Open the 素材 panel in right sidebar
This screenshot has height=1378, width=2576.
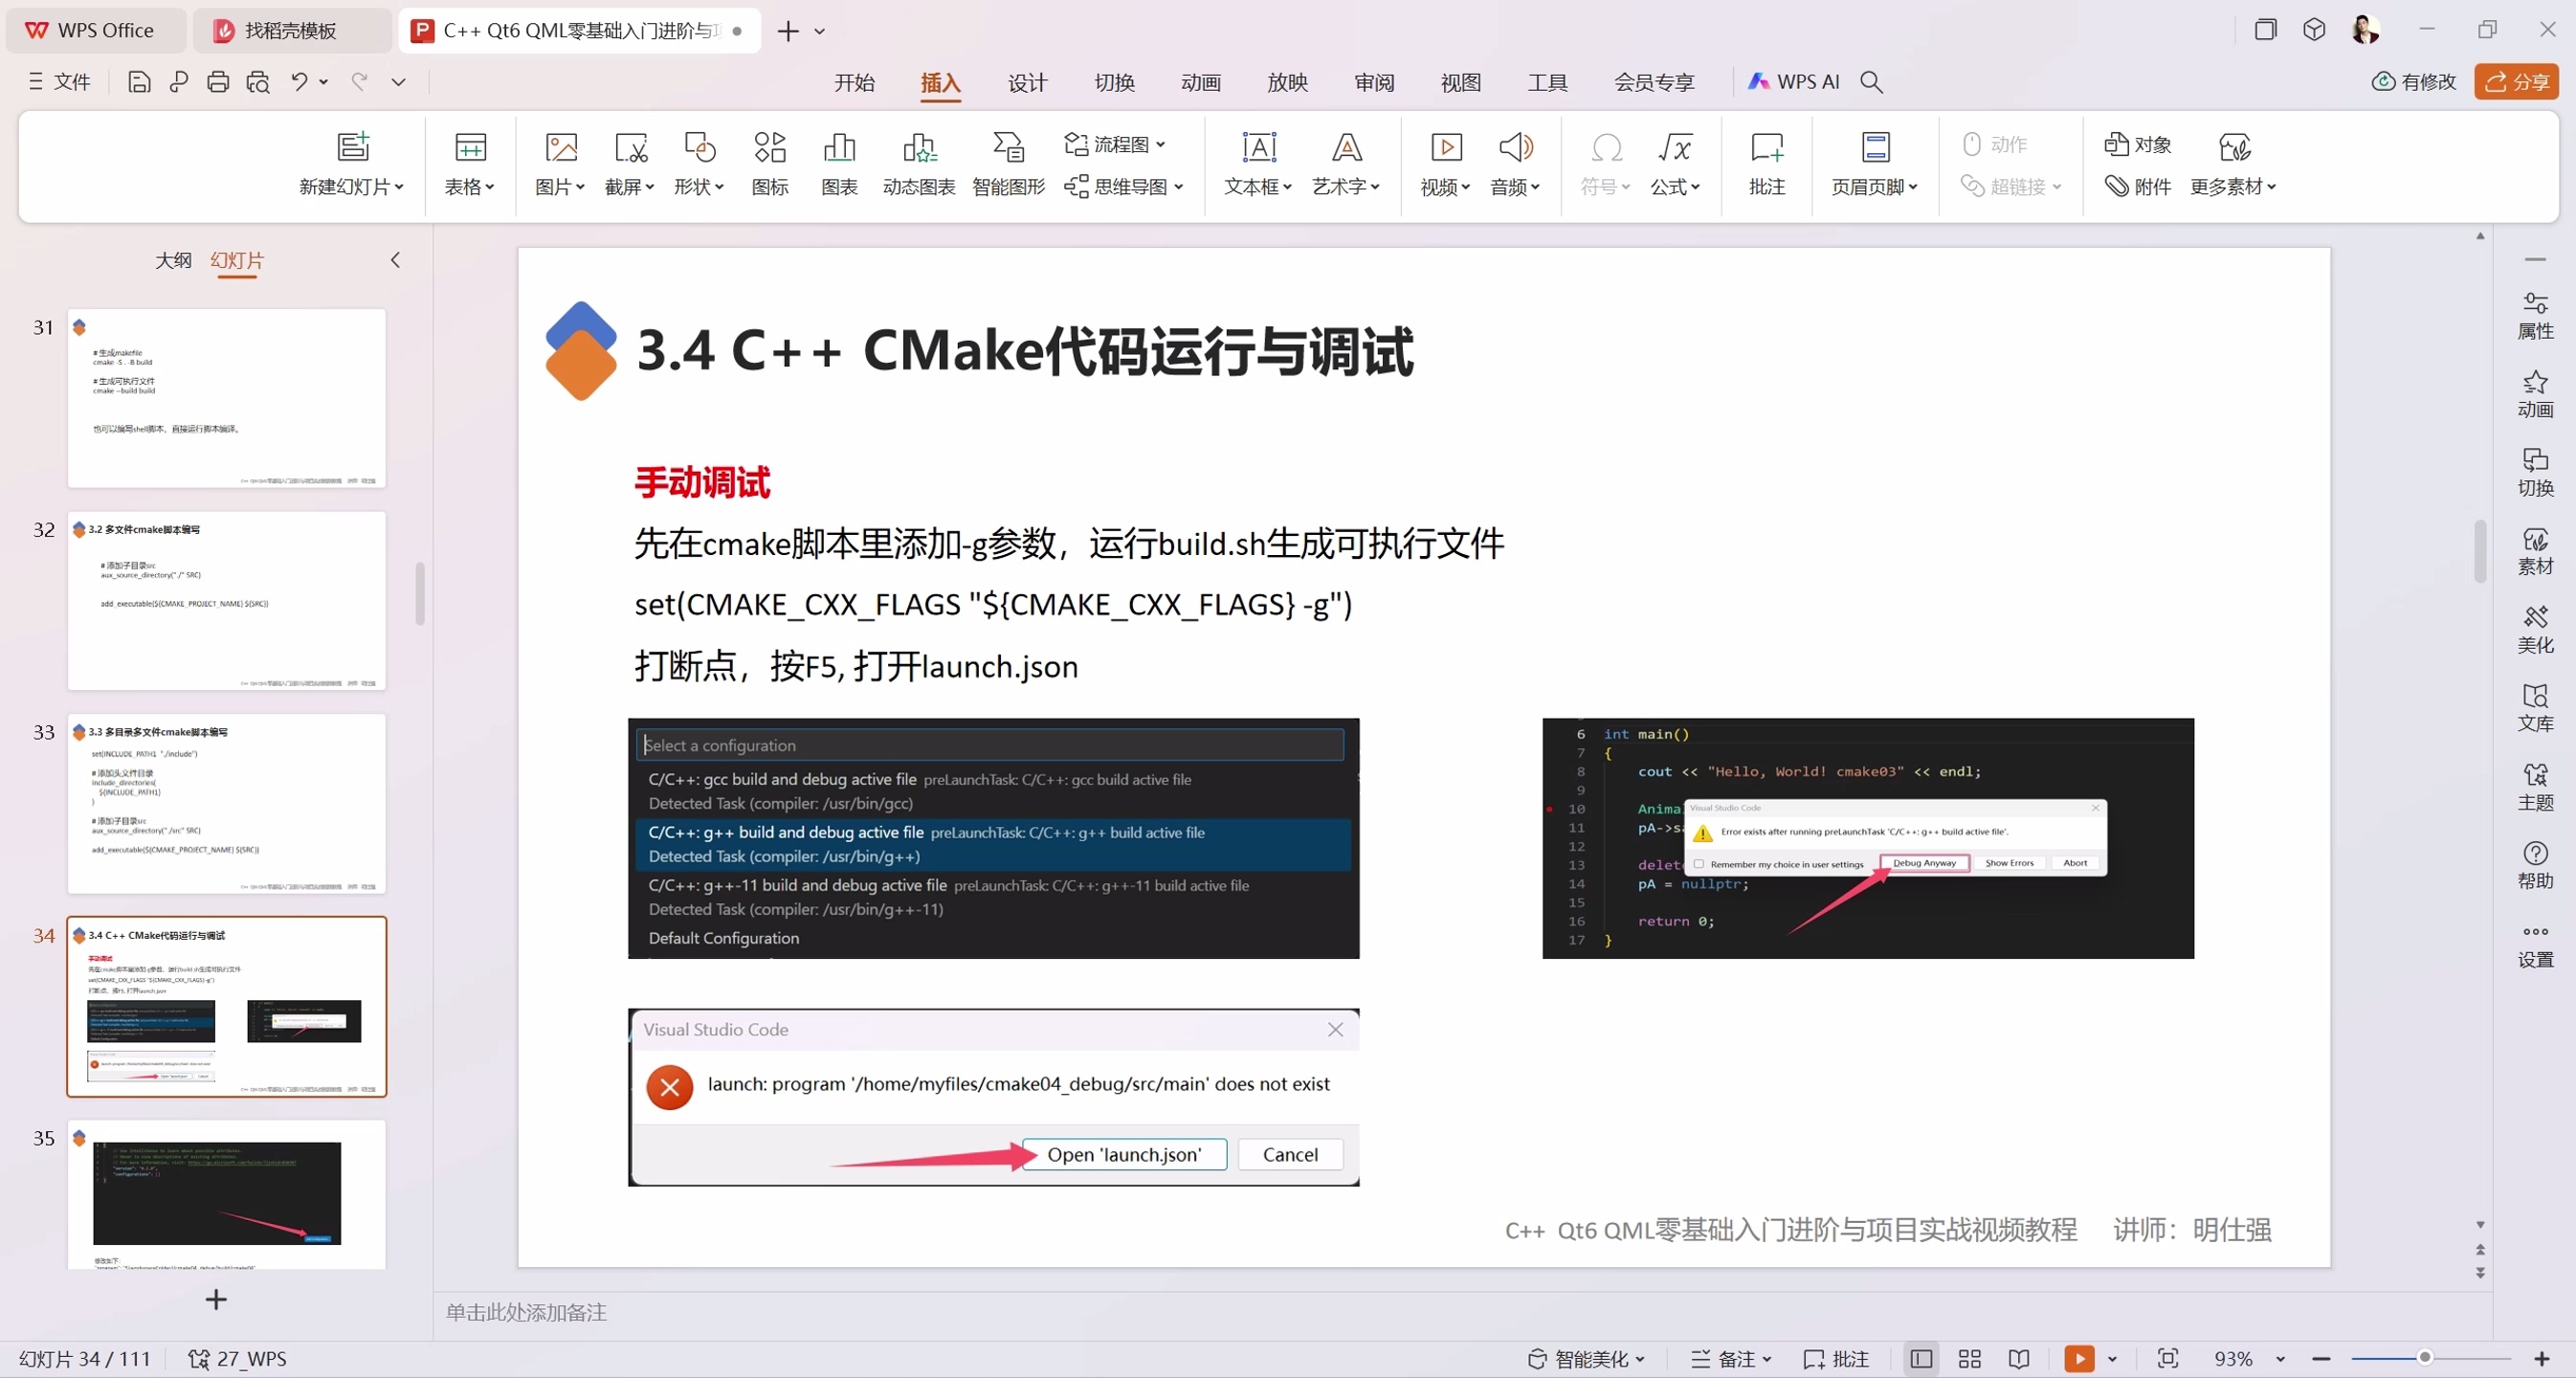pos(2536,548)
